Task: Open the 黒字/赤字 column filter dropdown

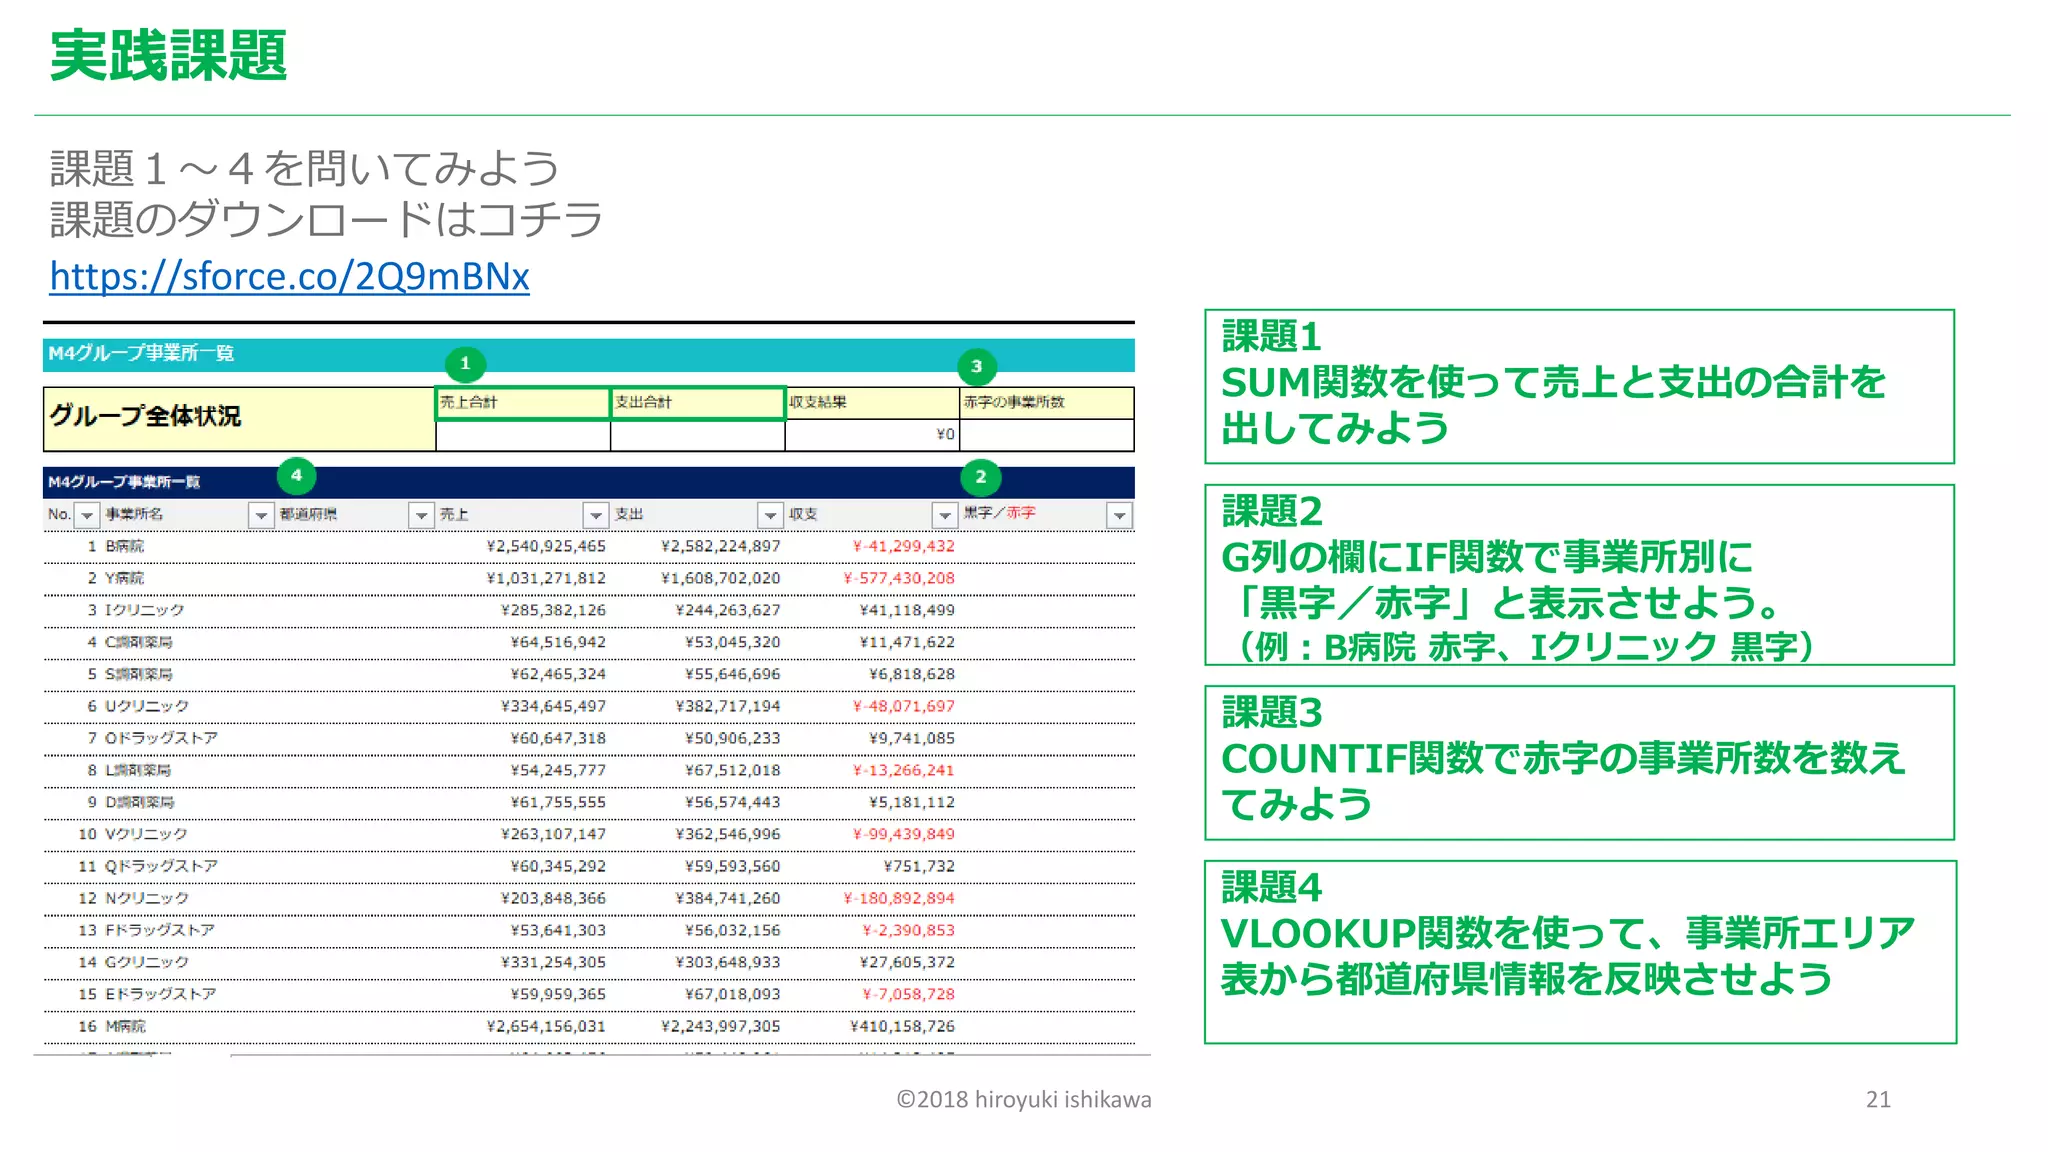Action: pos(1120,515)
